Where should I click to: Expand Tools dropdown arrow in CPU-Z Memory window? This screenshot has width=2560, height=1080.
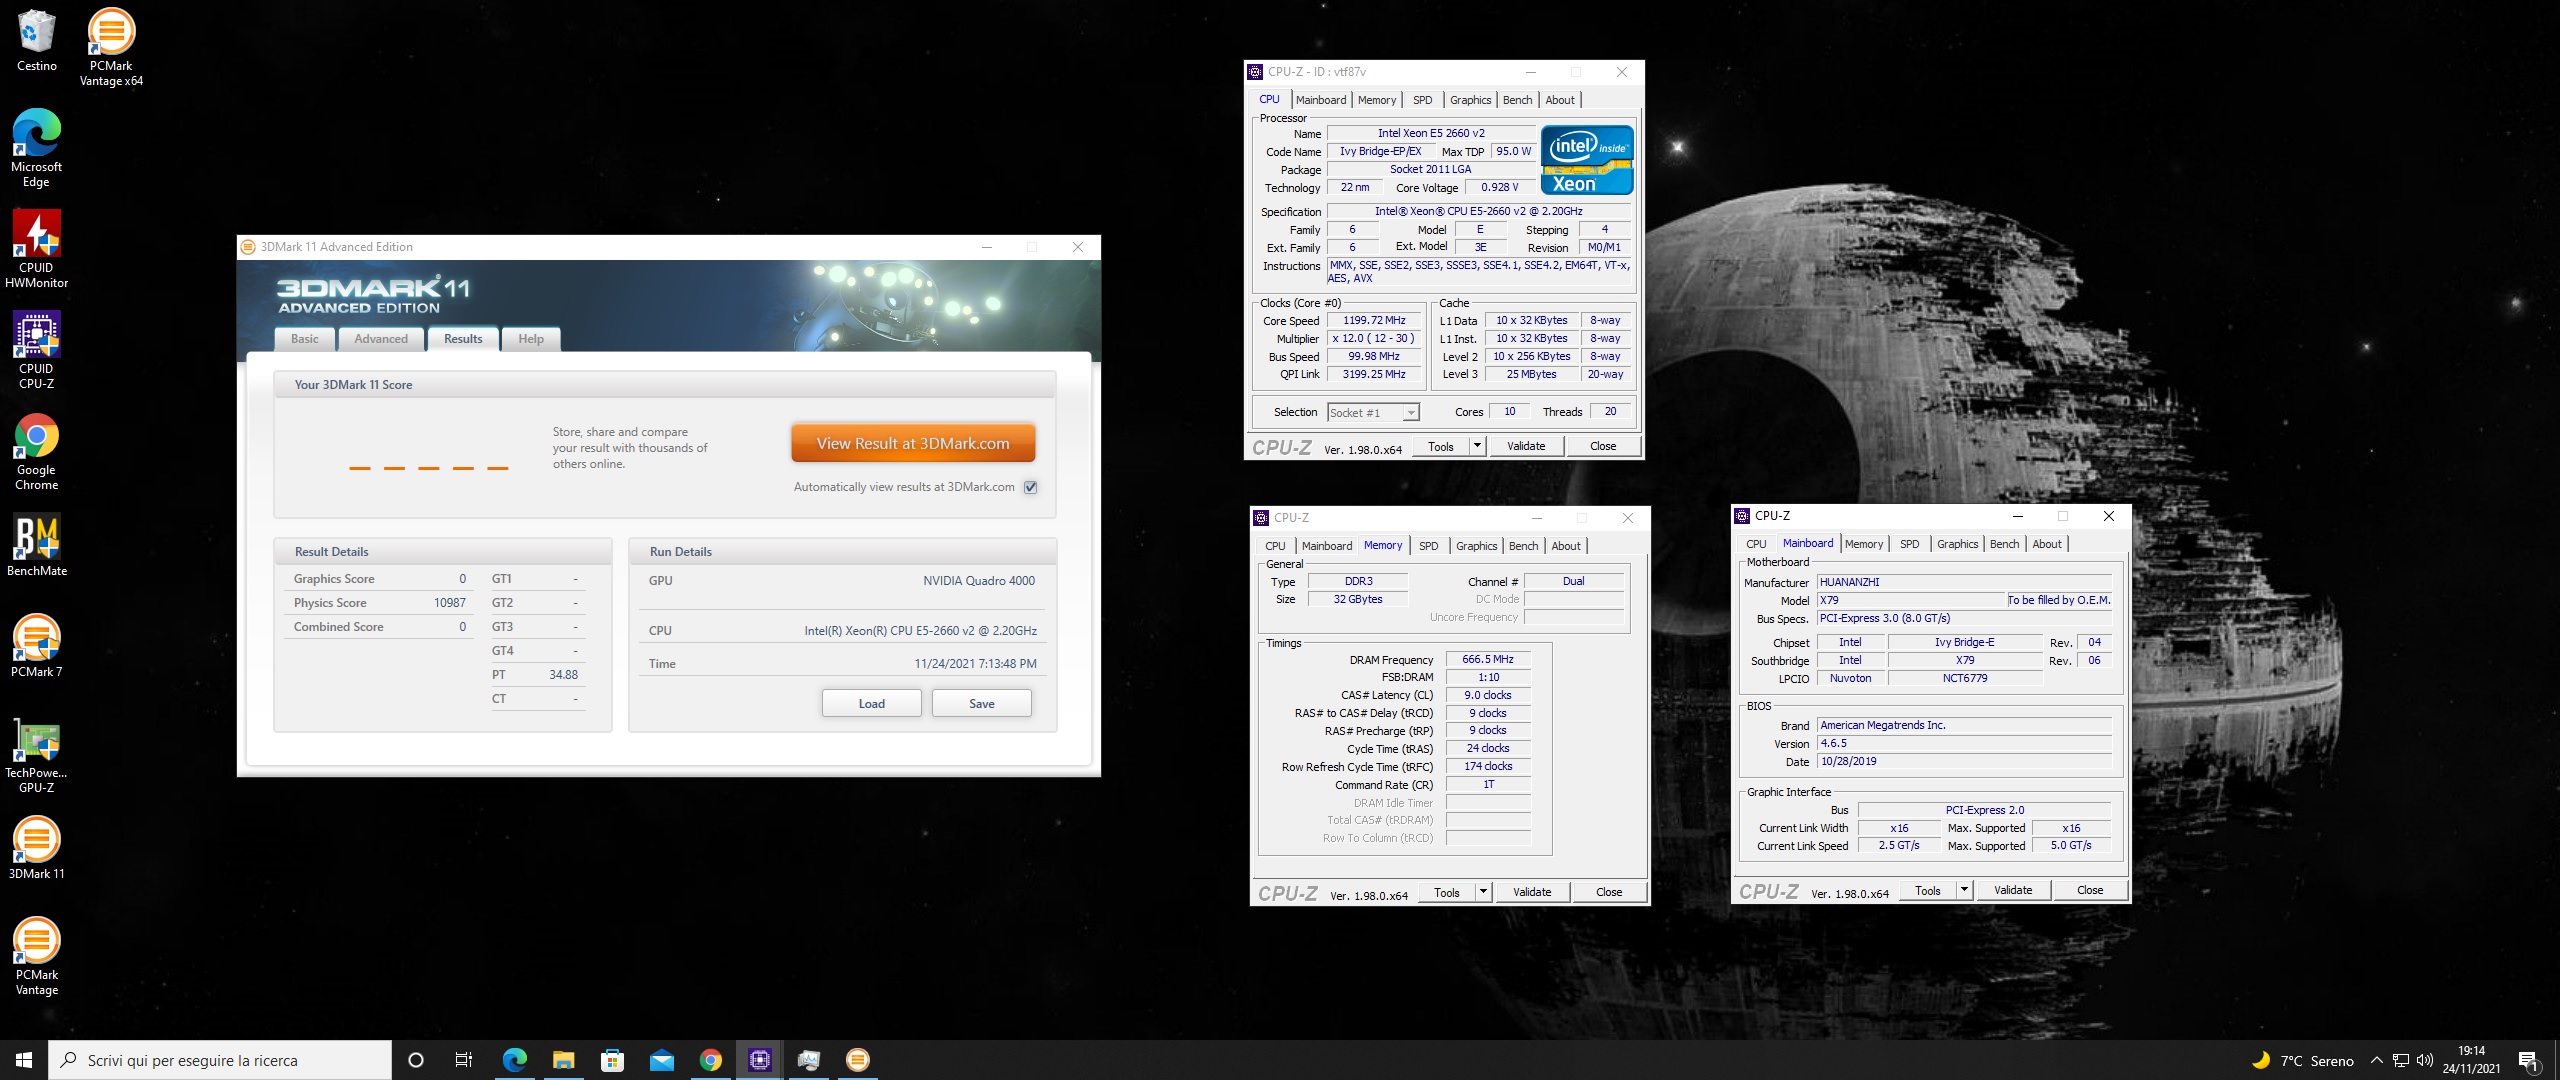1483,892
